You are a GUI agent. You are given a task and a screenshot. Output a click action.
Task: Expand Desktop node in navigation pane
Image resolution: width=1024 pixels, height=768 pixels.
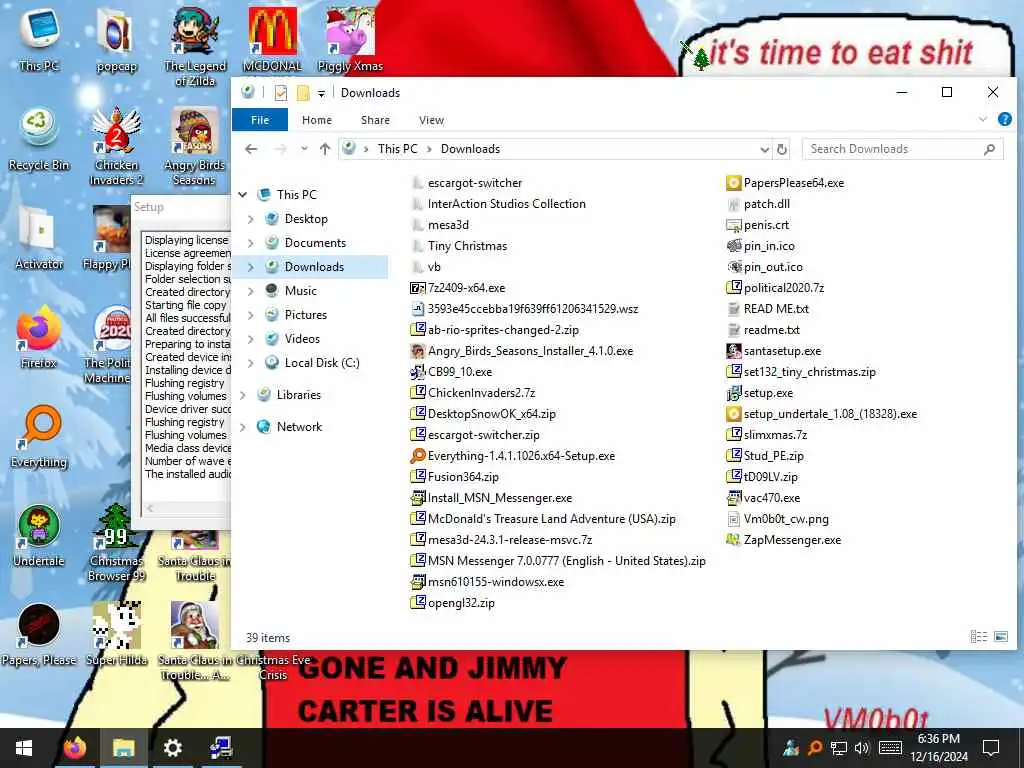click(x=251, y=219)
